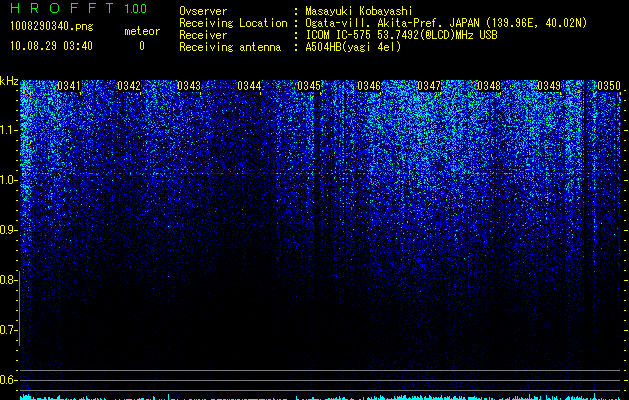
Task: Click the 0348 time marker
Action: pos(489,86)
